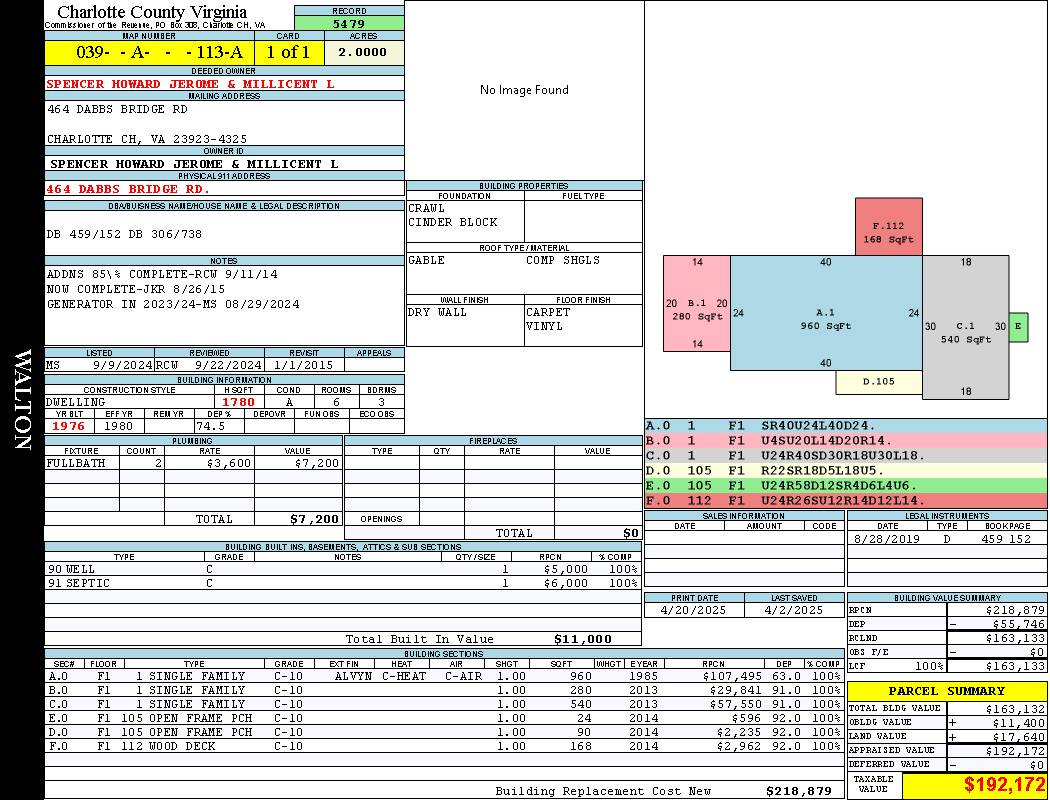Click foundation CINDER BLOCK entry
Image resolution: width=1050 pixels, height=800 pixels.
(453, 222)
